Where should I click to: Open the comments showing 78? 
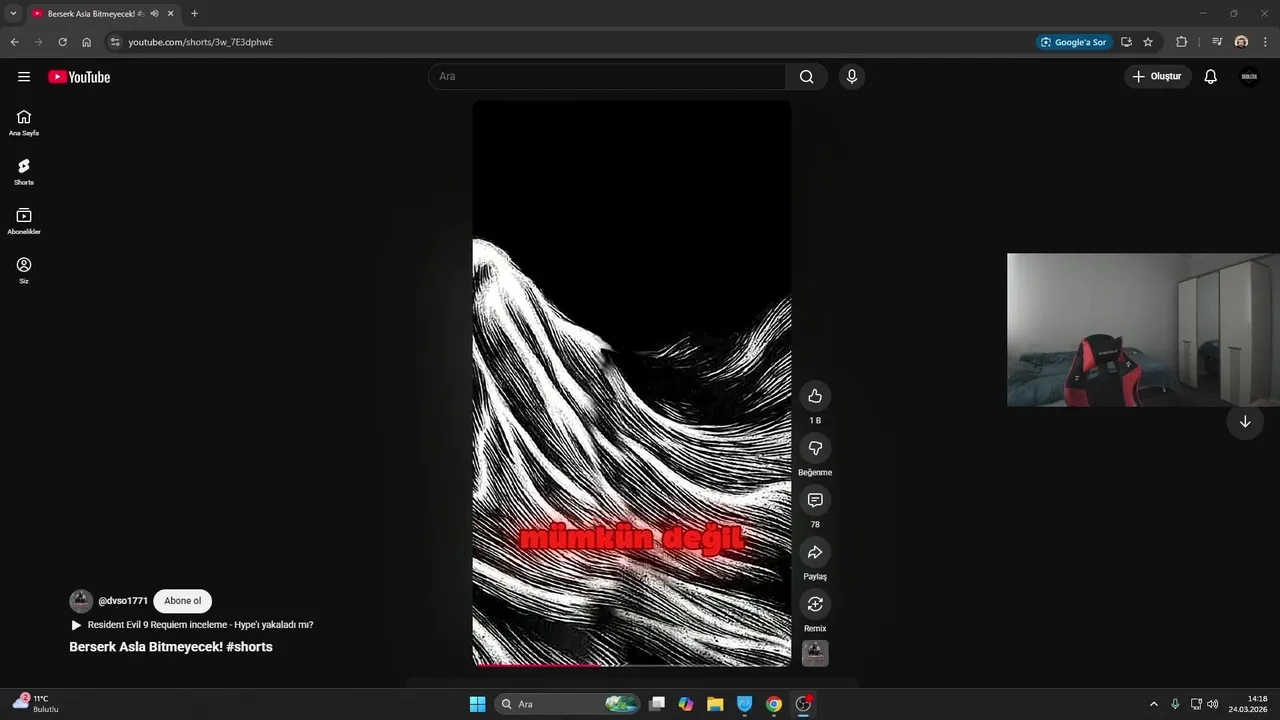(815, 500)
